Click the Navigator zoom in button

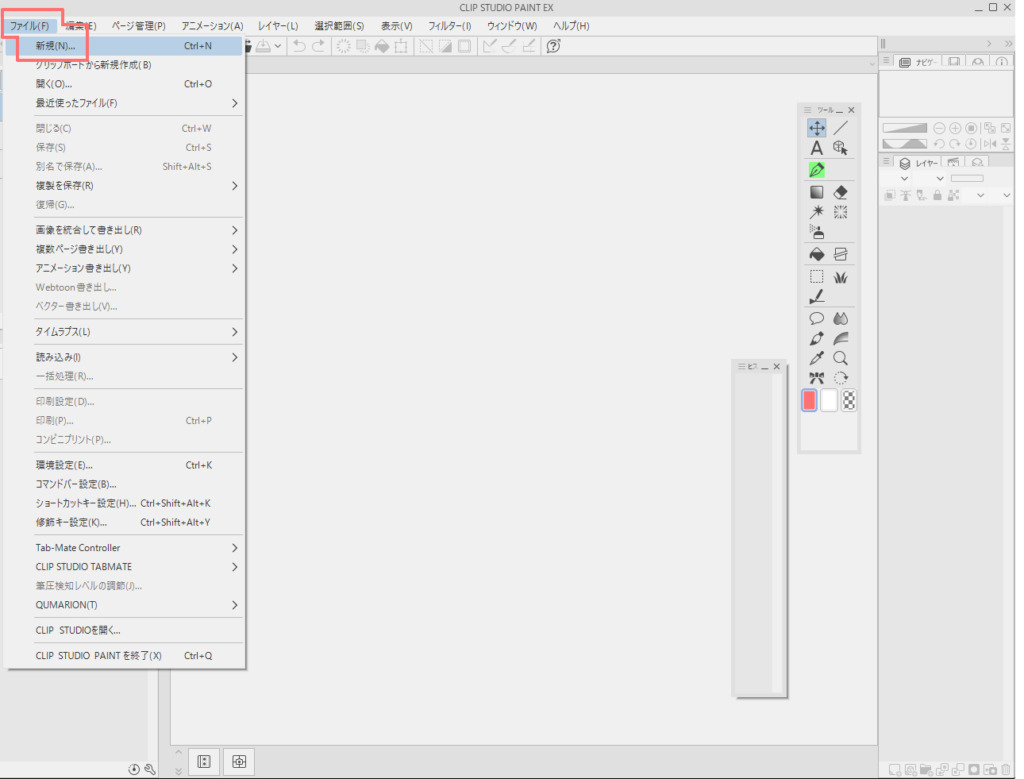click(x=955, y=128)
